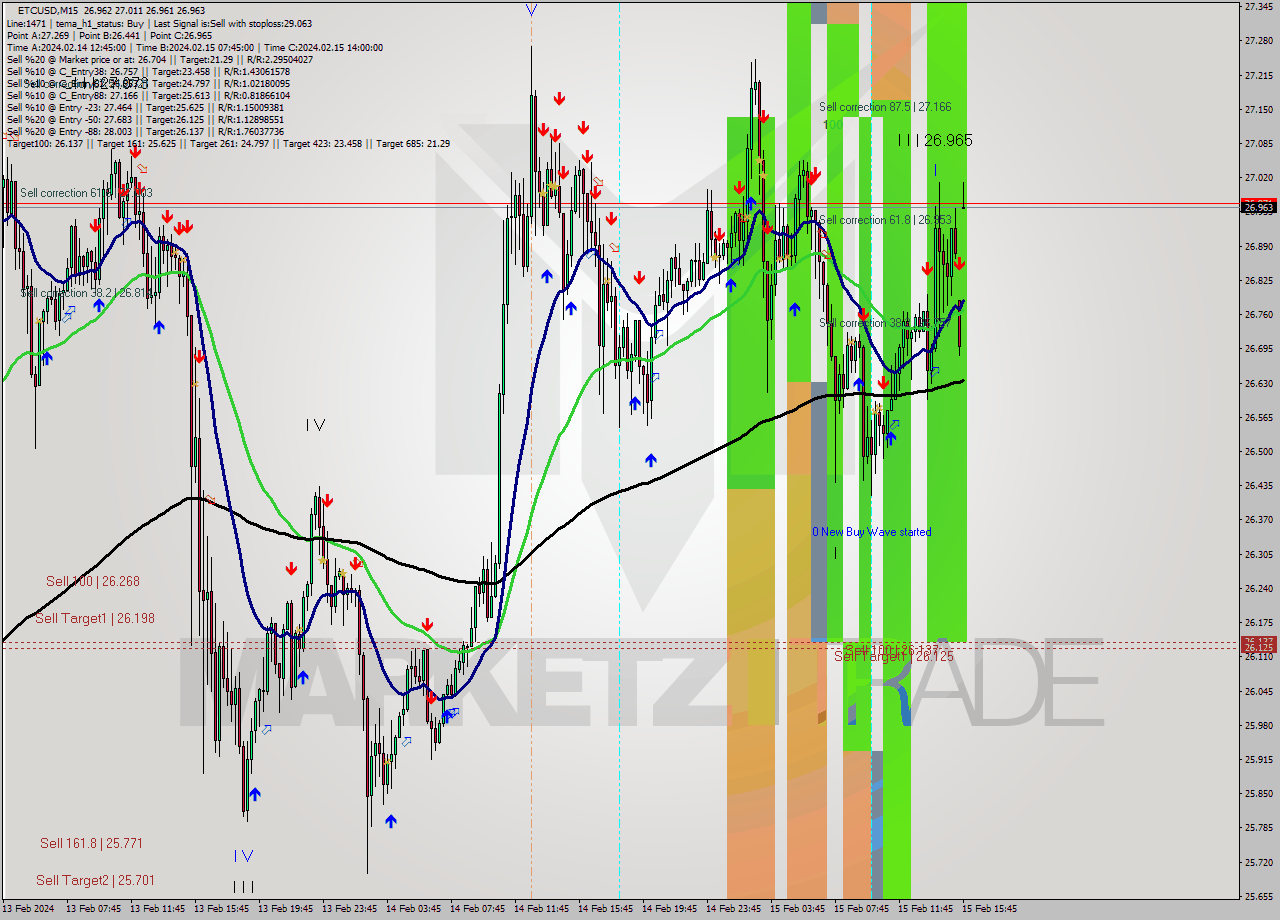Screen dimensions: 1280x920
Task: Select the '14 Feb 11:45' time label
Action: pyautogui.click(x=541, y=909)
